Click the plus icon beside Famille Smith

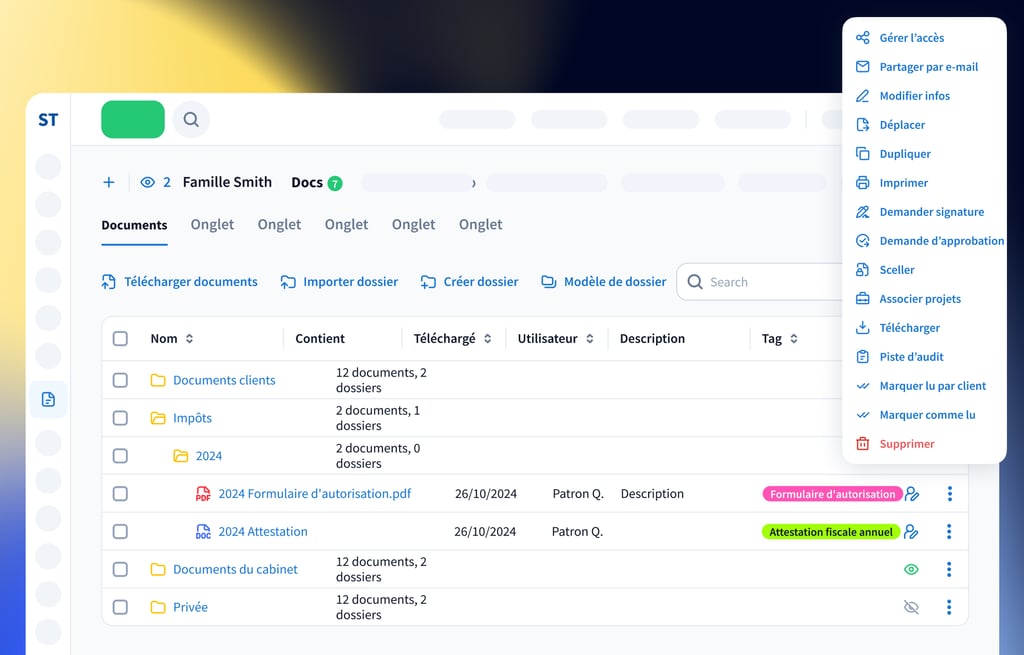(109, 182)
